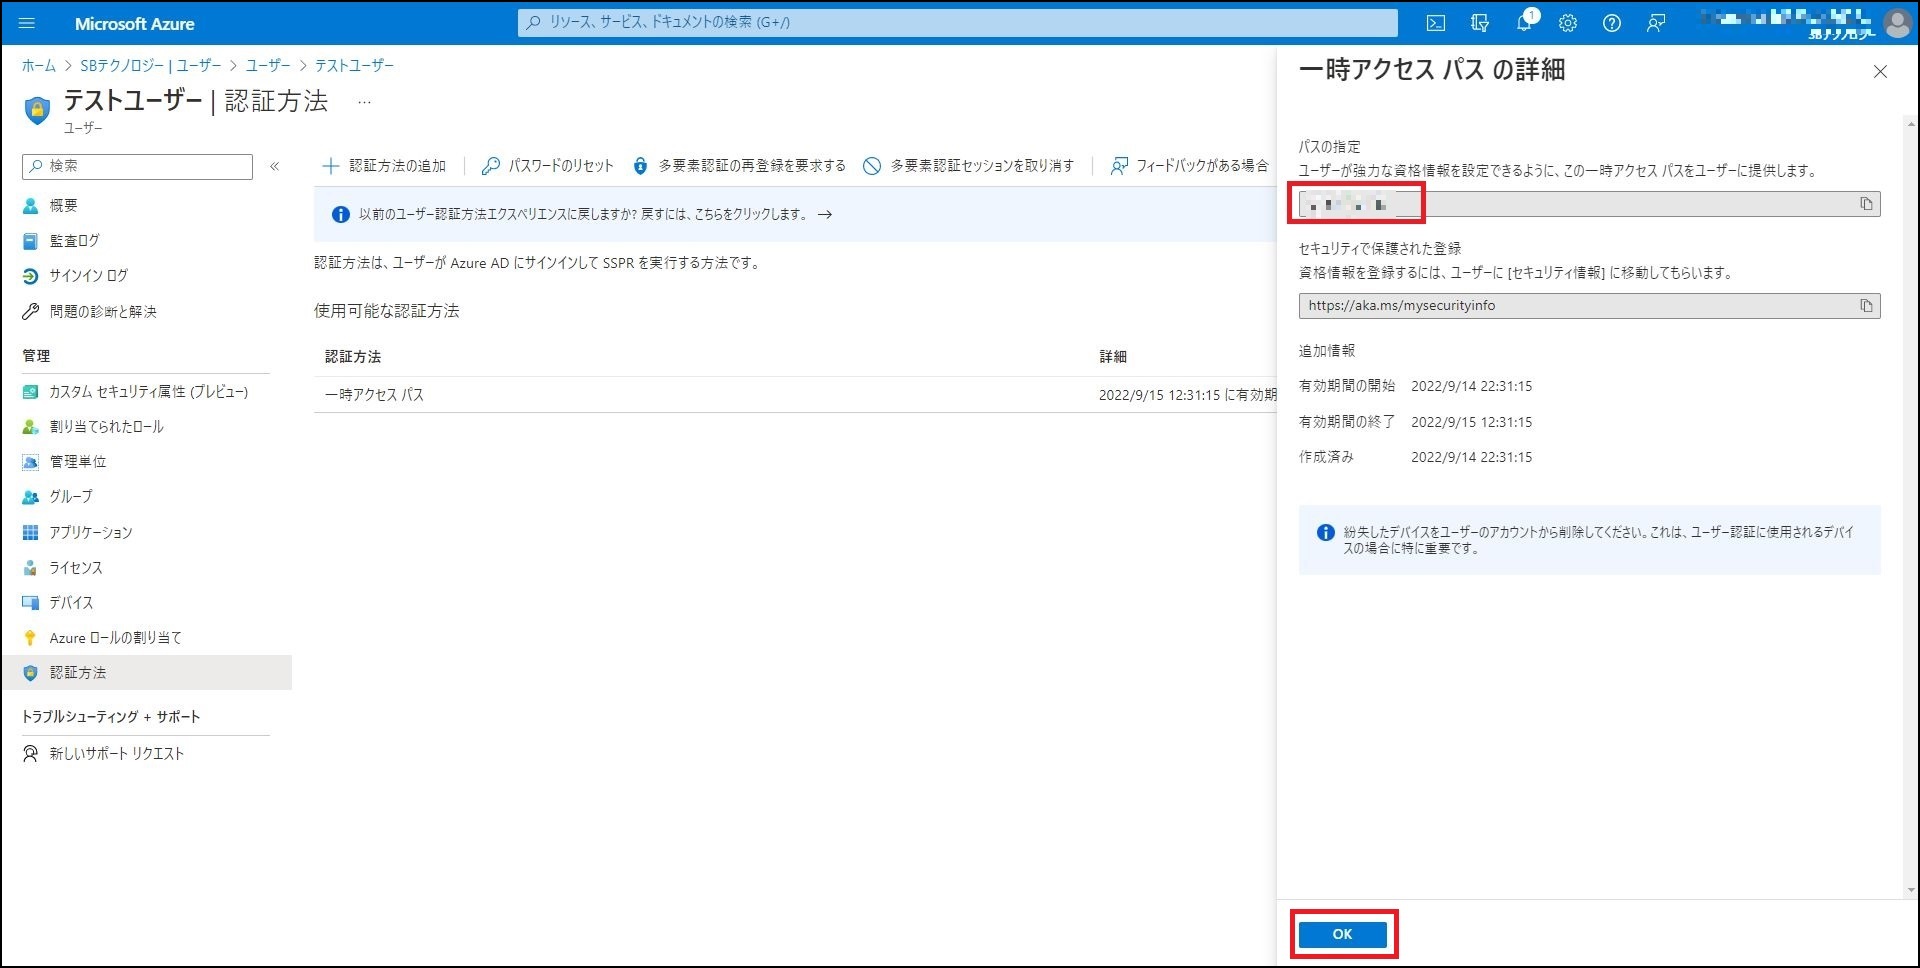Viewport: 1920px width, 968px height.
Task: Collapse the left sidebar with double chevron
Action: pos(275,166)
